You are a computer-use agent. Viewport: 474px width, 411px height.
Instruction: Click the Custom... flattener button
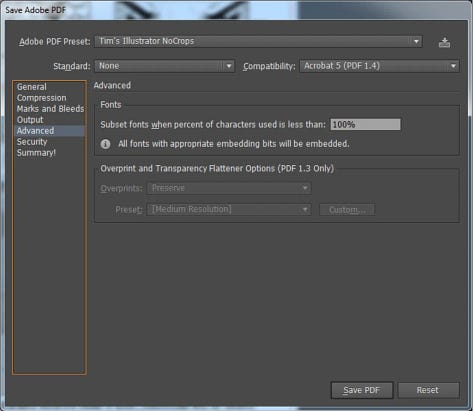click(347, 210)
